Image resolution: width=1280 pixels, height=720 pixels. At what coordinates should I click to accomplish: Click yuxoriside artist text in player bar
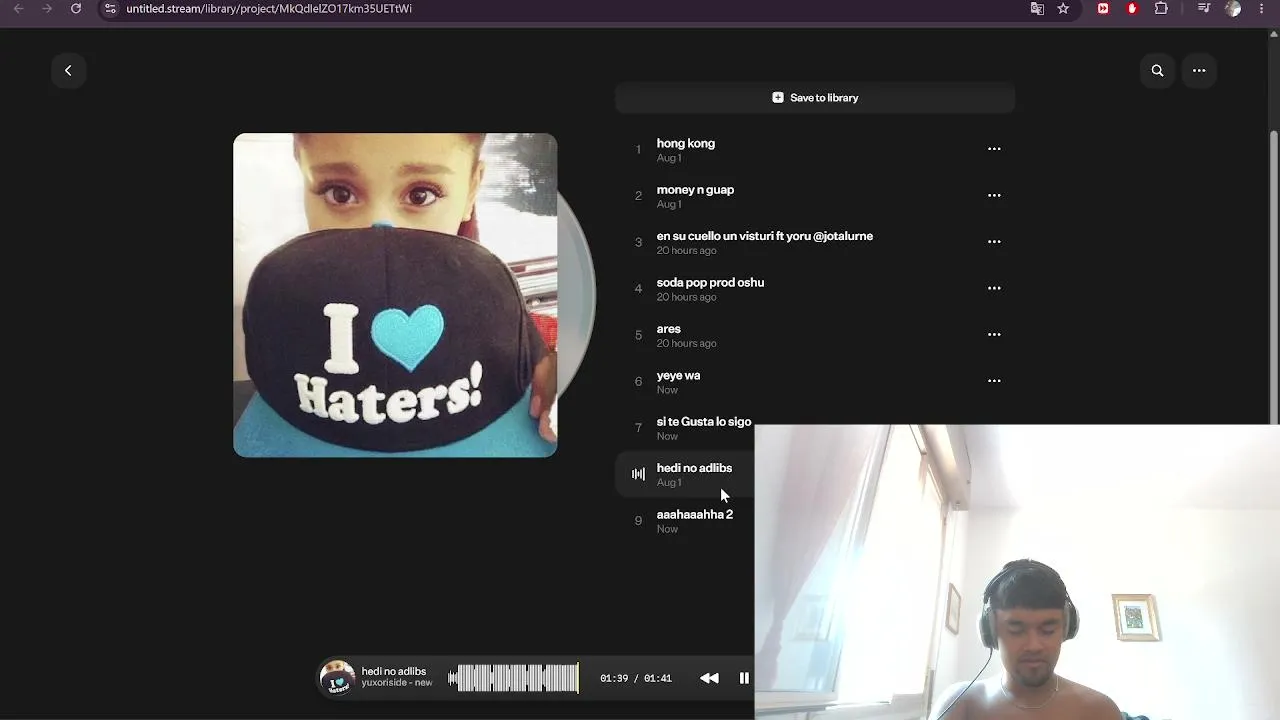pos(397,683)
